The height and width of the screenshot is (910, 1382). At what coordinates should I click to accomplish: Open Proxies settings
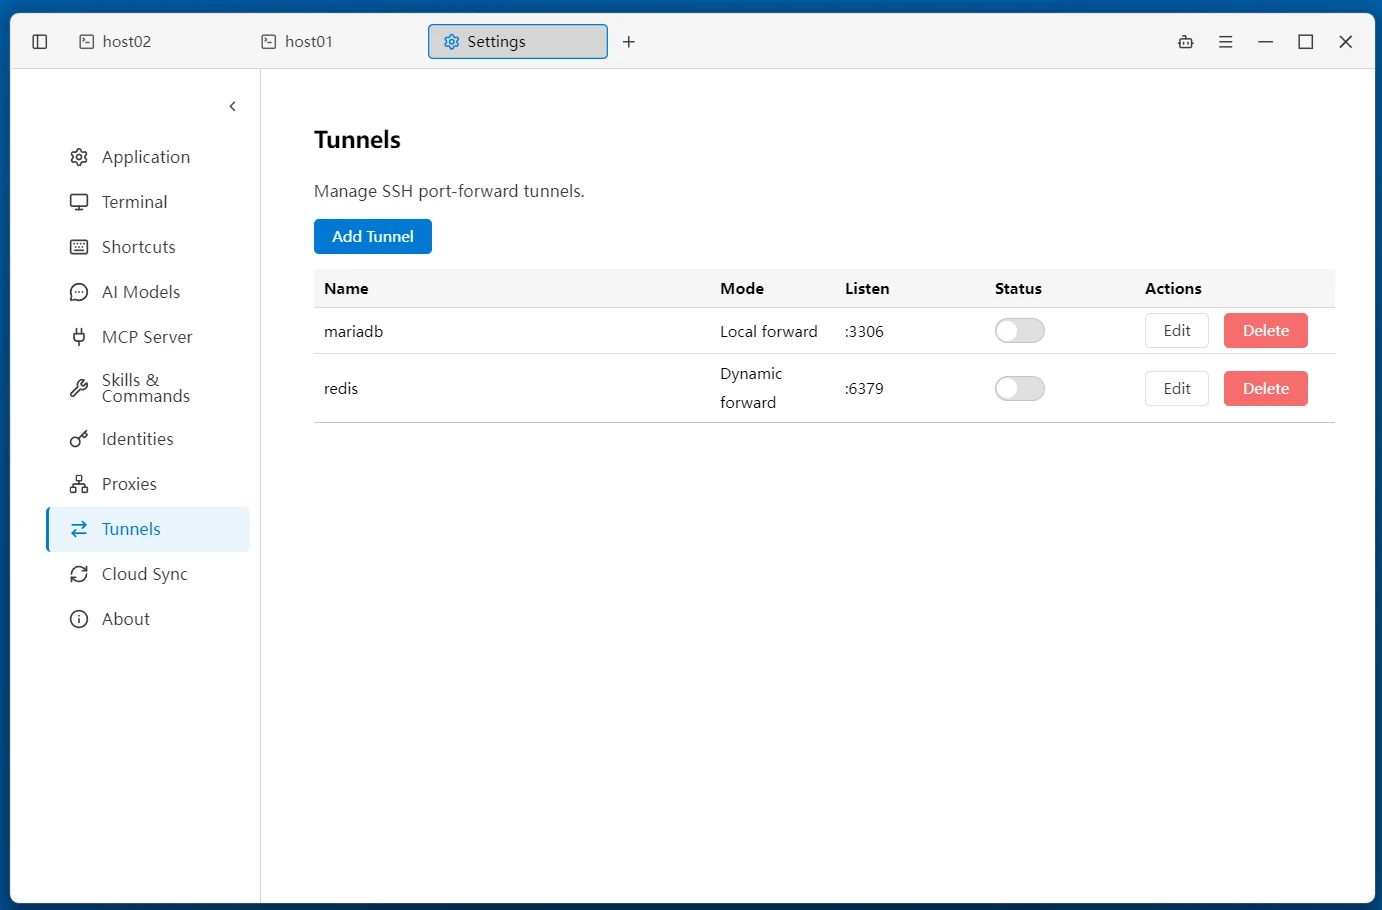coord(148,484)
